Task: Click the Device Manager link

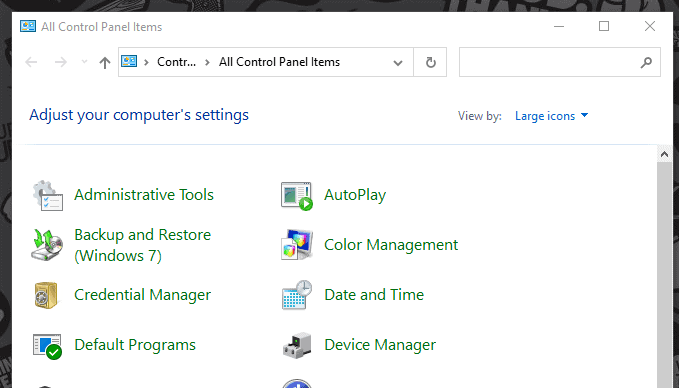Action: [380, 345]
